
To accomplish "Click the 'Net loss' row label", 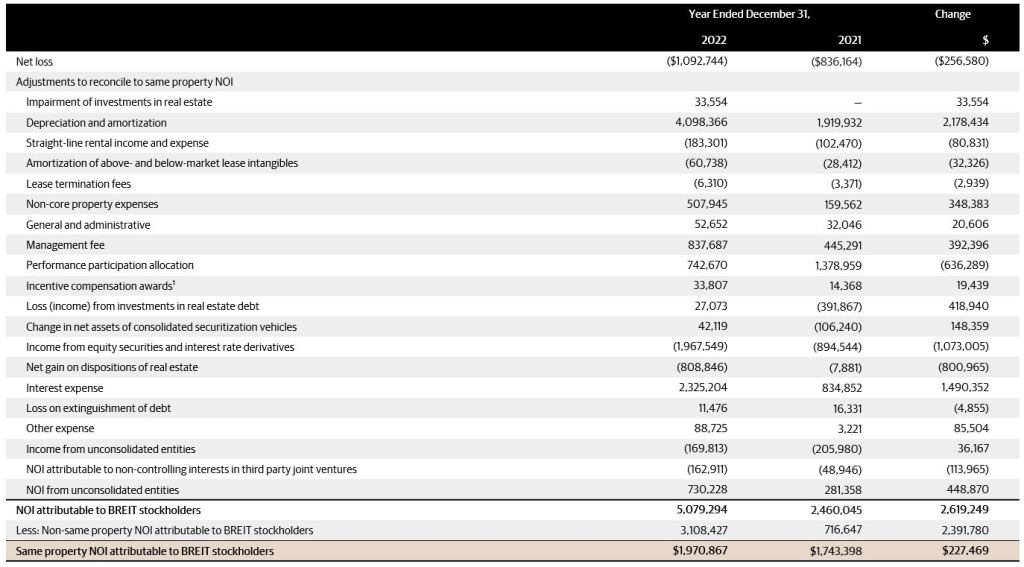I will click(34, 61).
